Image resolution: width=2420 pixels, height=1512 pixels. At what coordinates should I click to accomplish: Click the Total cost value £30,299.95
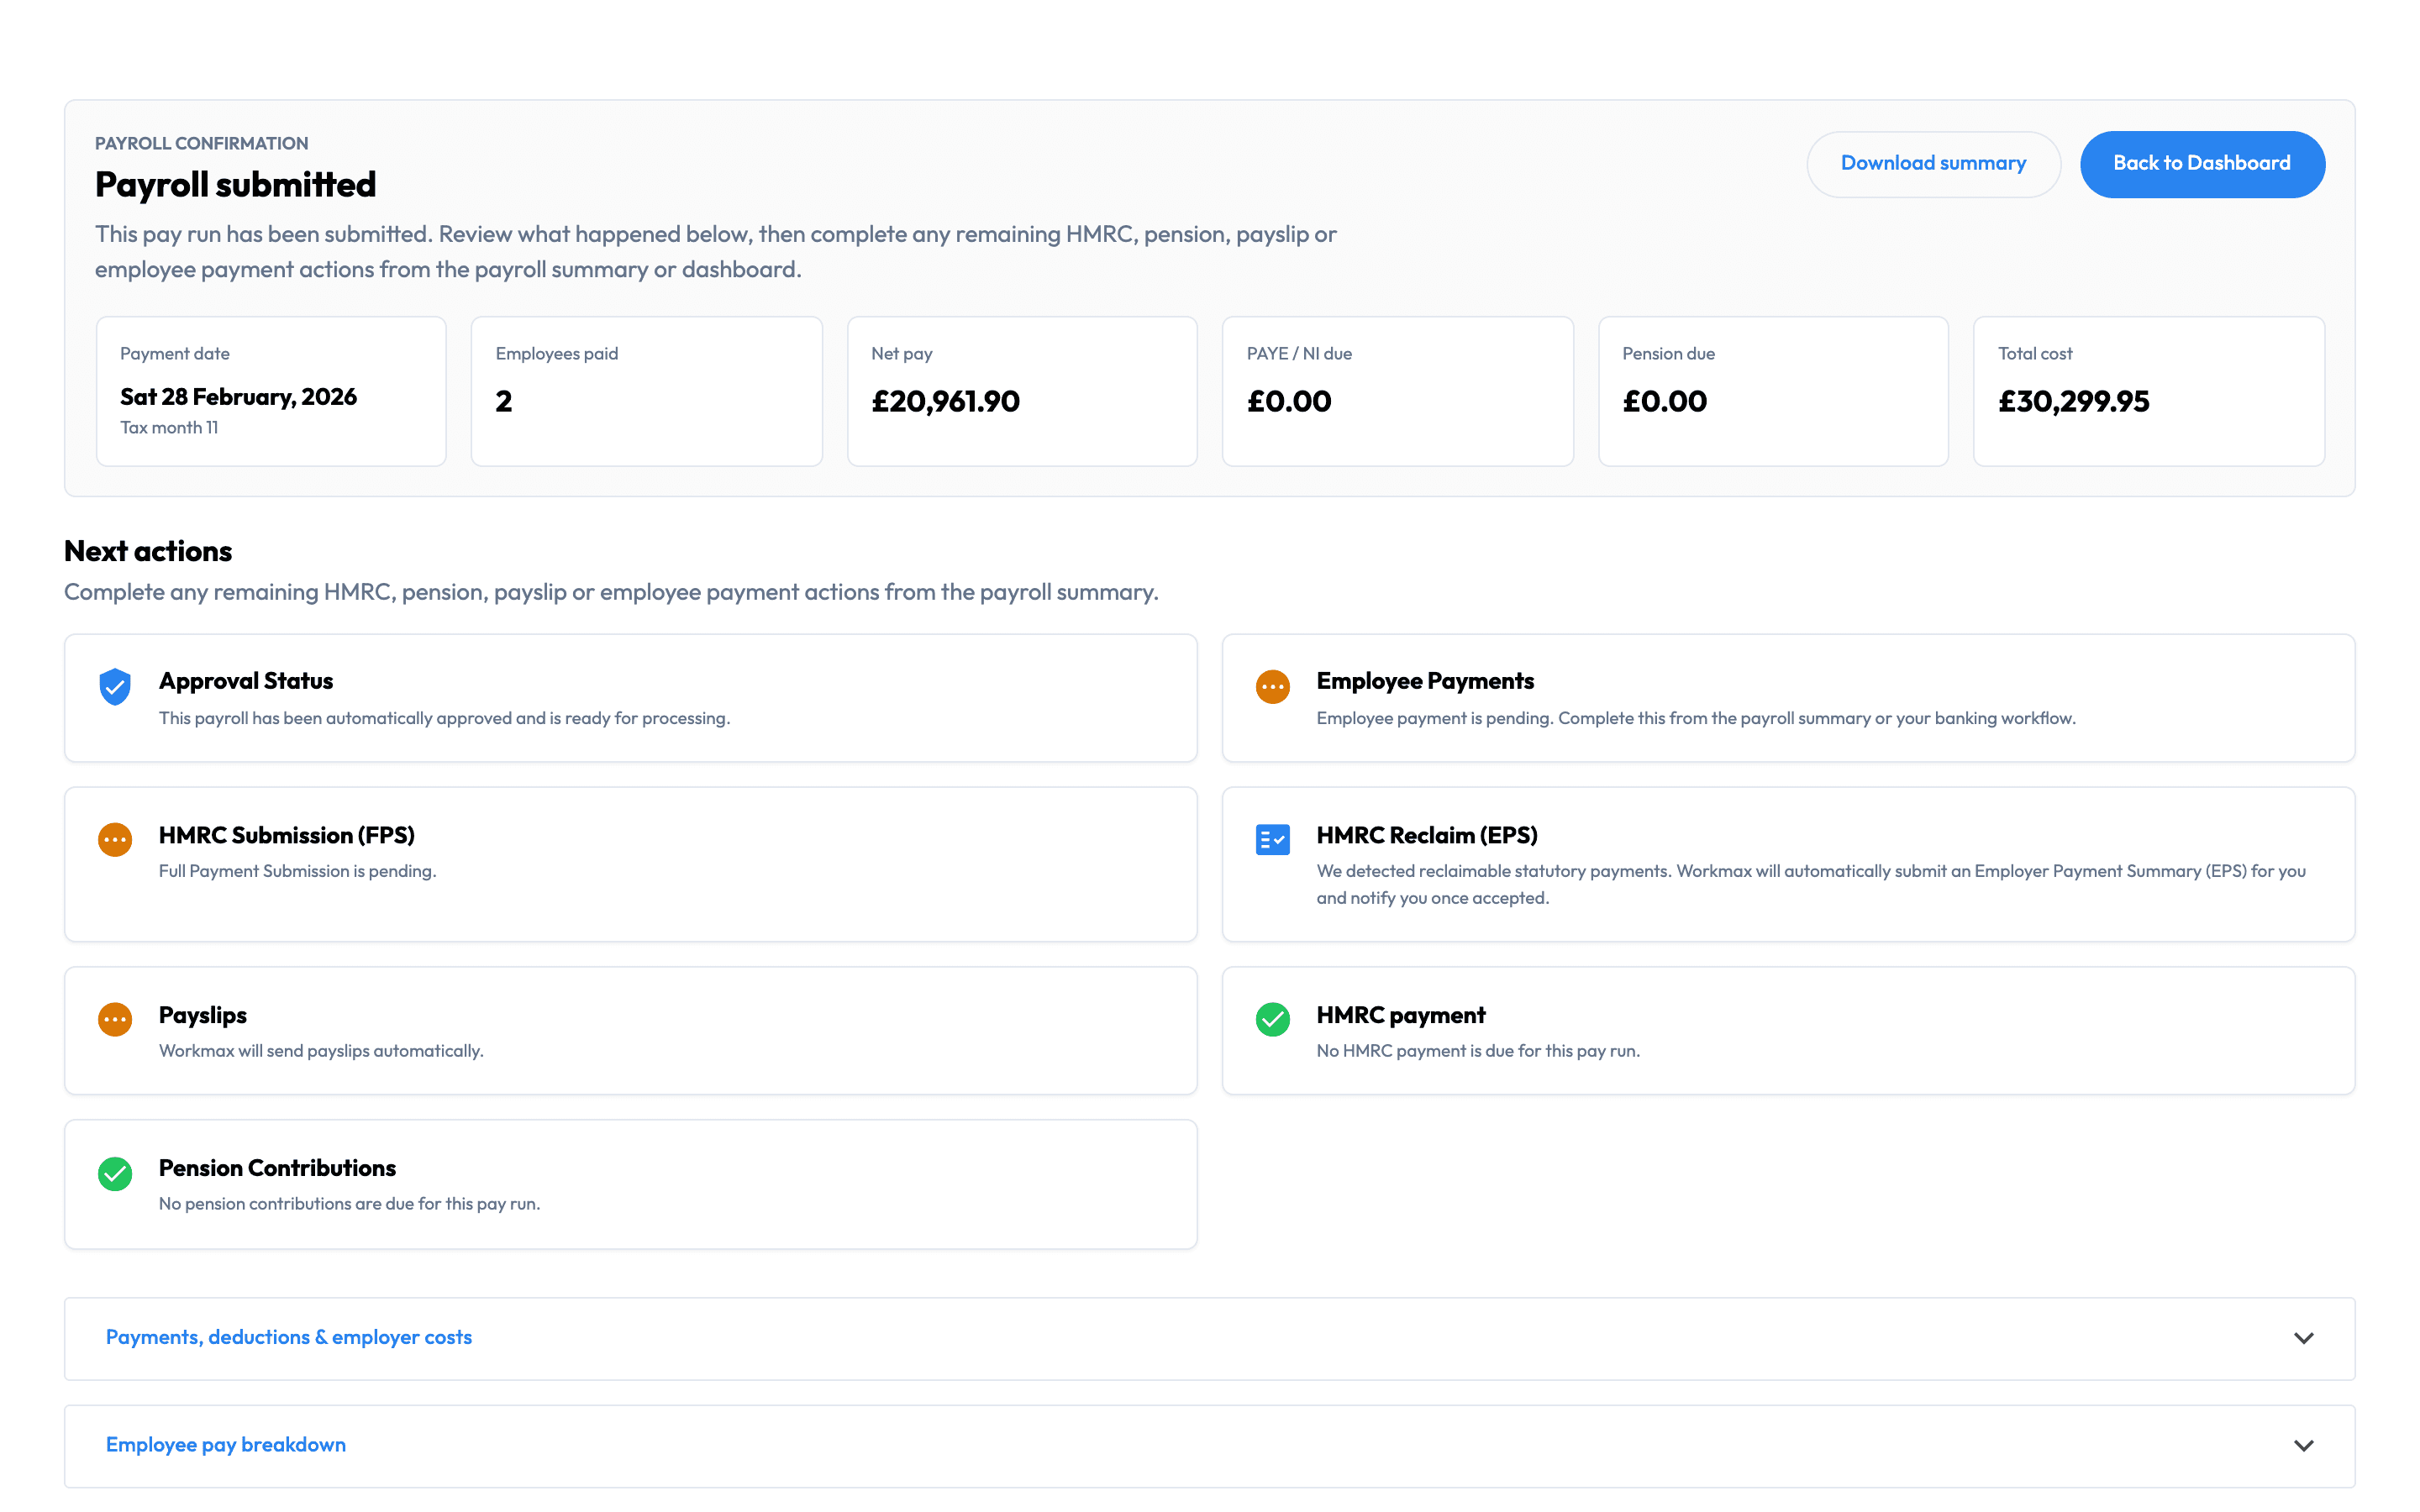click(x=2073, y=401)
